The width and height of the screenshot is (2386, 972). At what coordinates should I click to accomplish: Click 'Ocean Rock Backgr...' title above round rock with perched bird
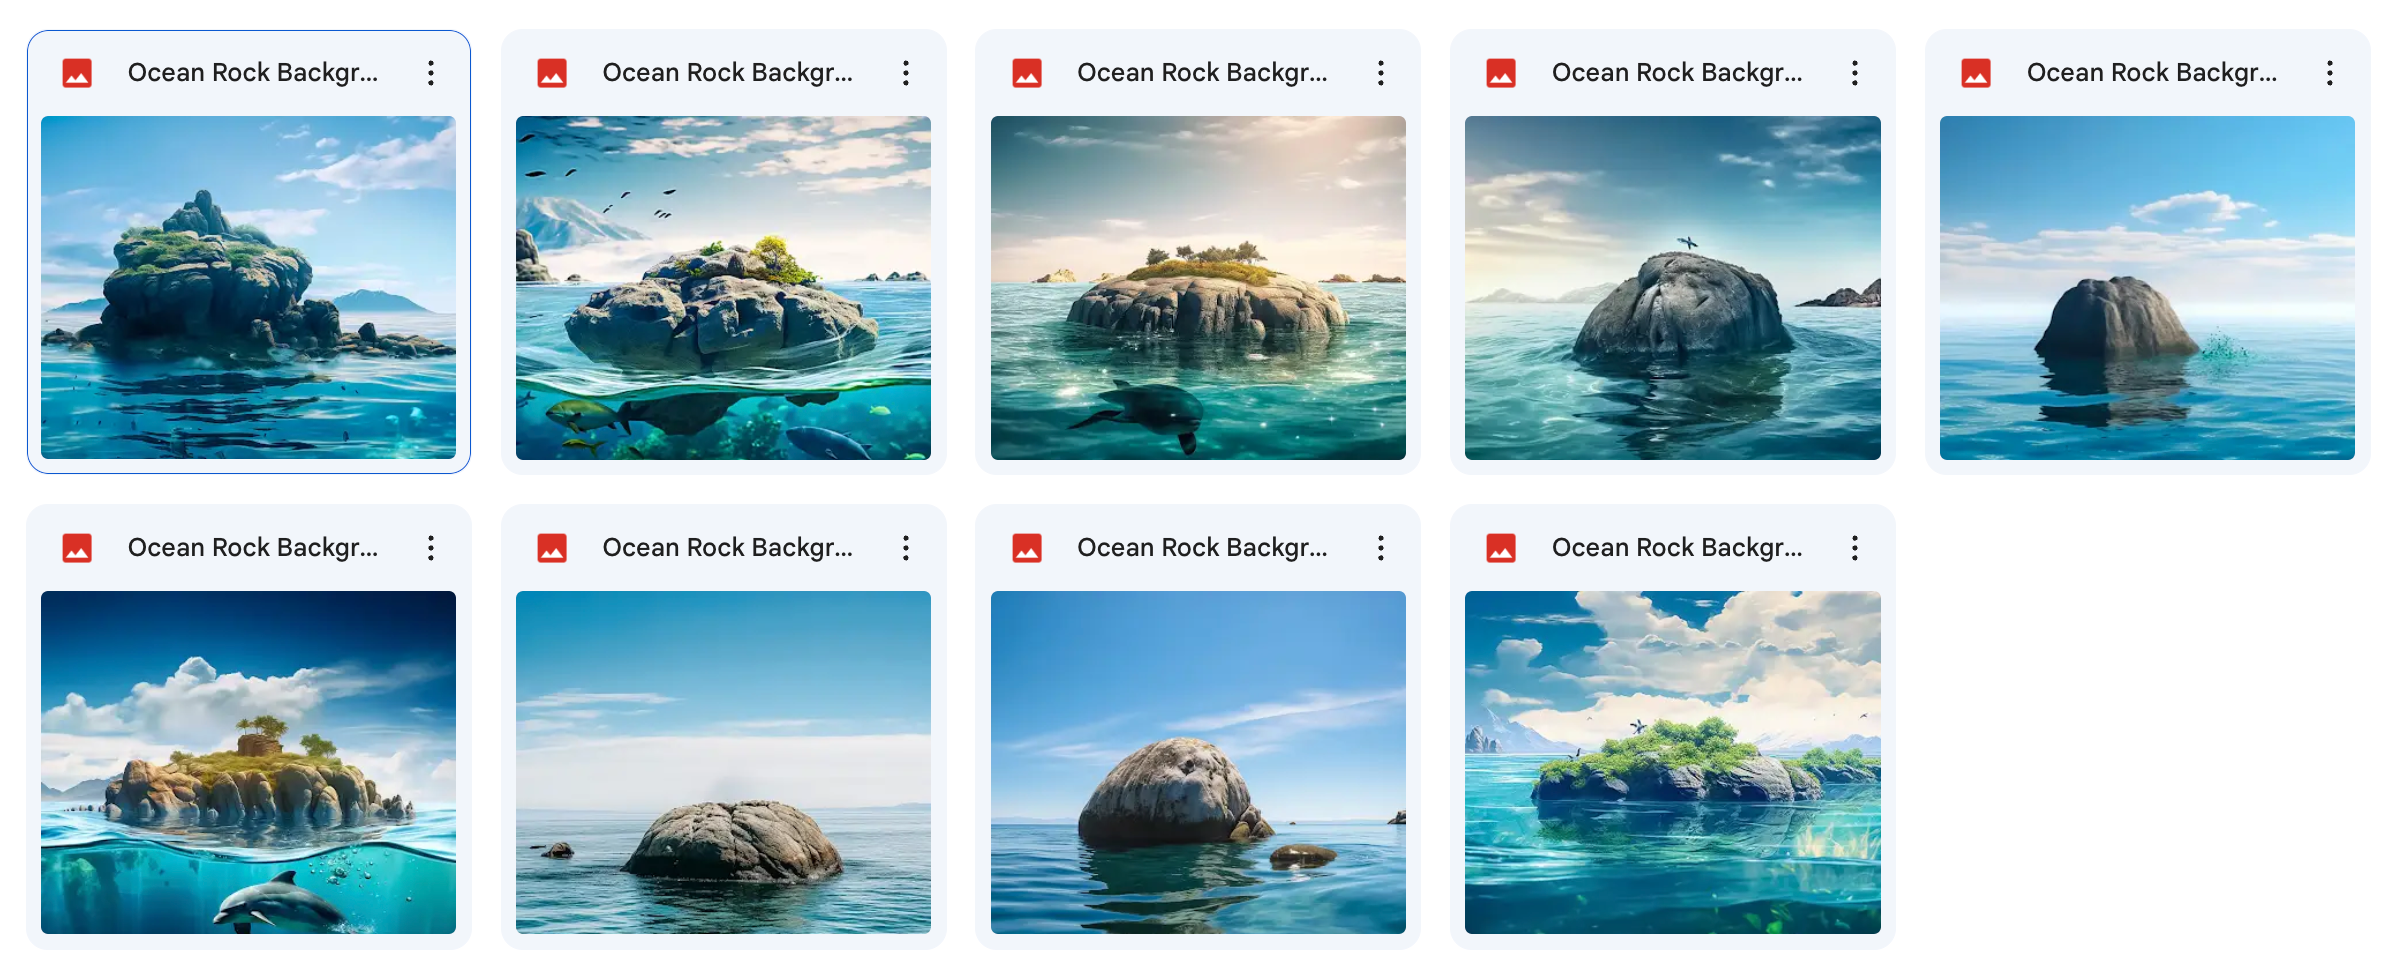point(1677,73)
